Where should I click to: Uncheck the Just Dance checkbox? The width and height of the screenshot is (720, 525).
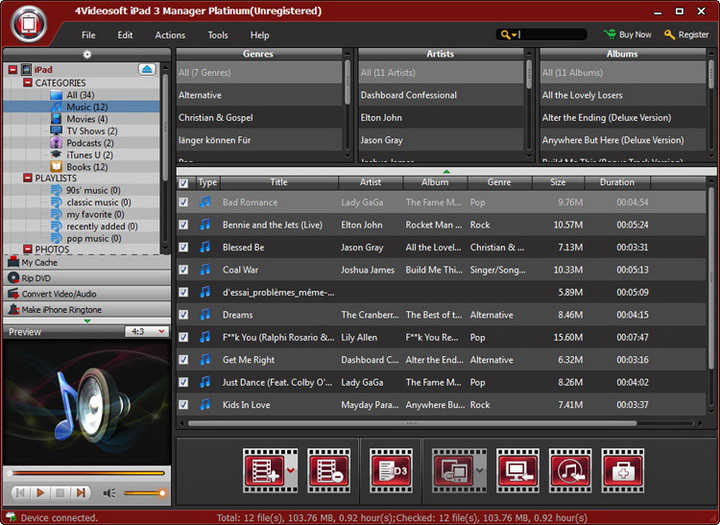tap(183, 382)
